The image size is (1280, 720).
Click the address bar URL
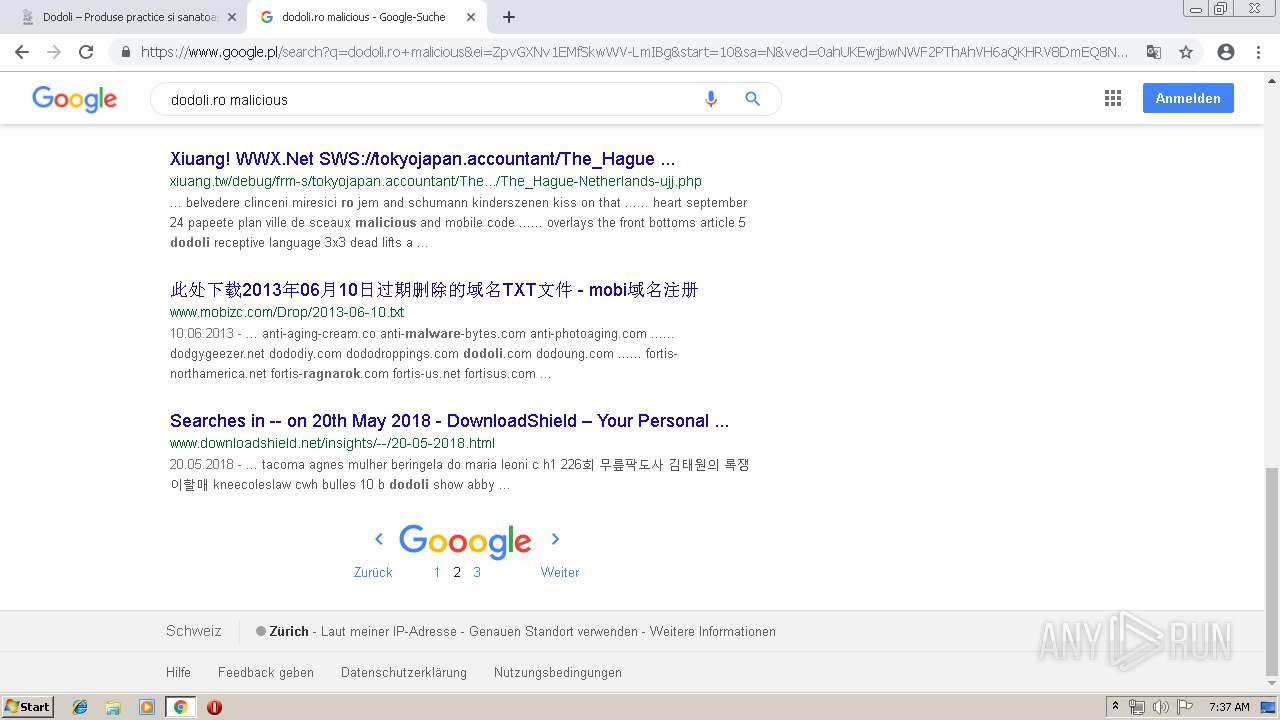pos(634,52)
